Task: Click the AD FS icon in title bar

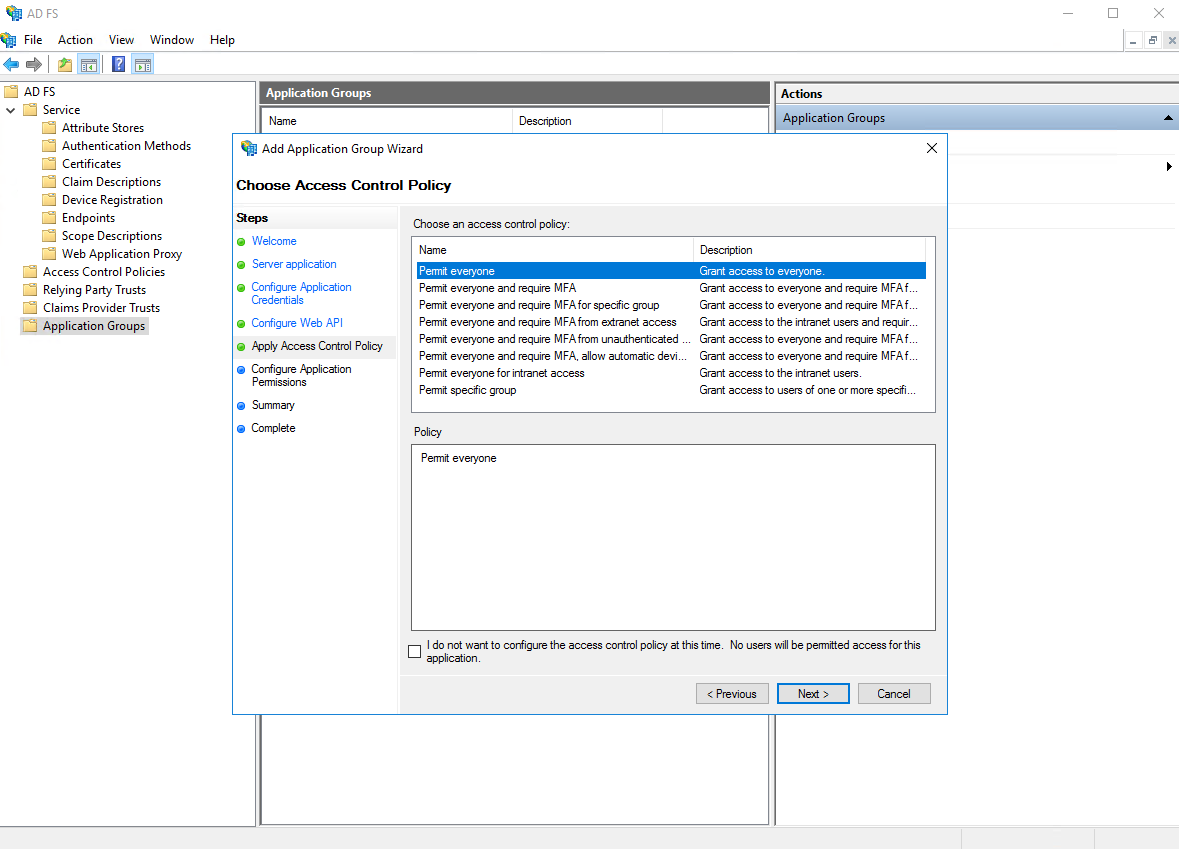Action: point(14,14)
